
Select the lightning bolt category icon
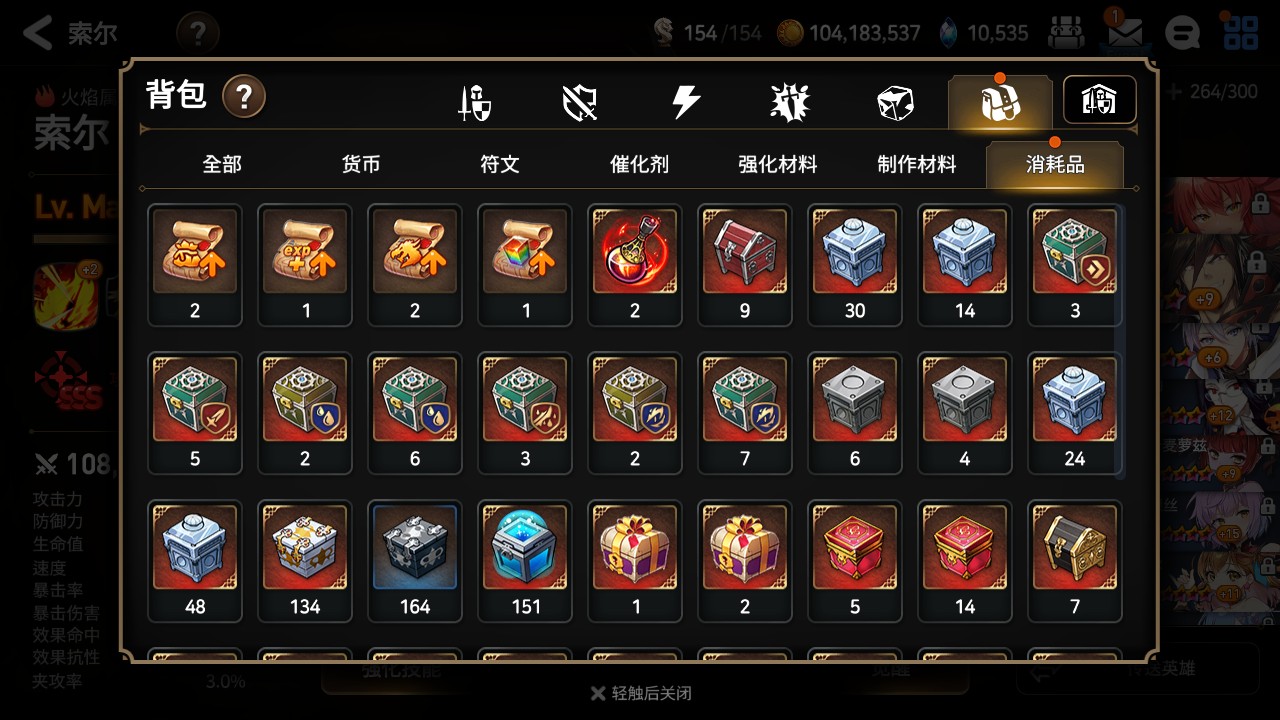point(685,102)
